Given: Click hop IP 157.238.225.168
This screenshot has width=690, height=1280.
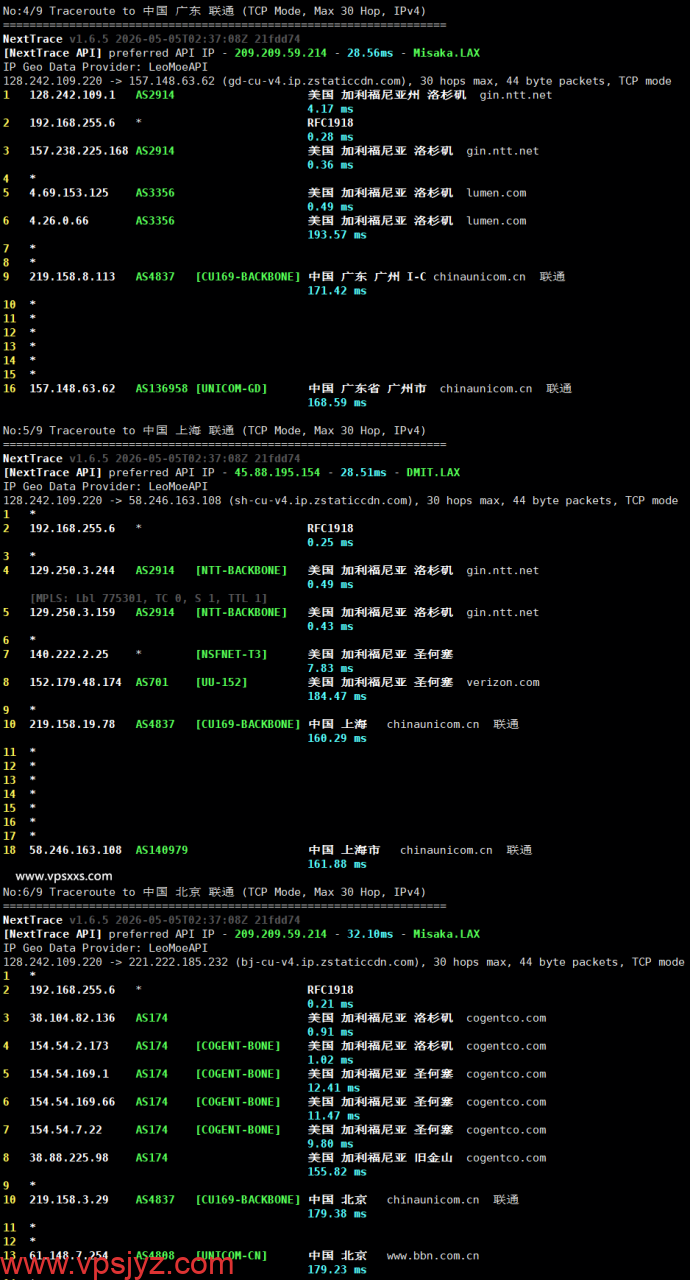Looking at the screenshot, I should (79, 151).
